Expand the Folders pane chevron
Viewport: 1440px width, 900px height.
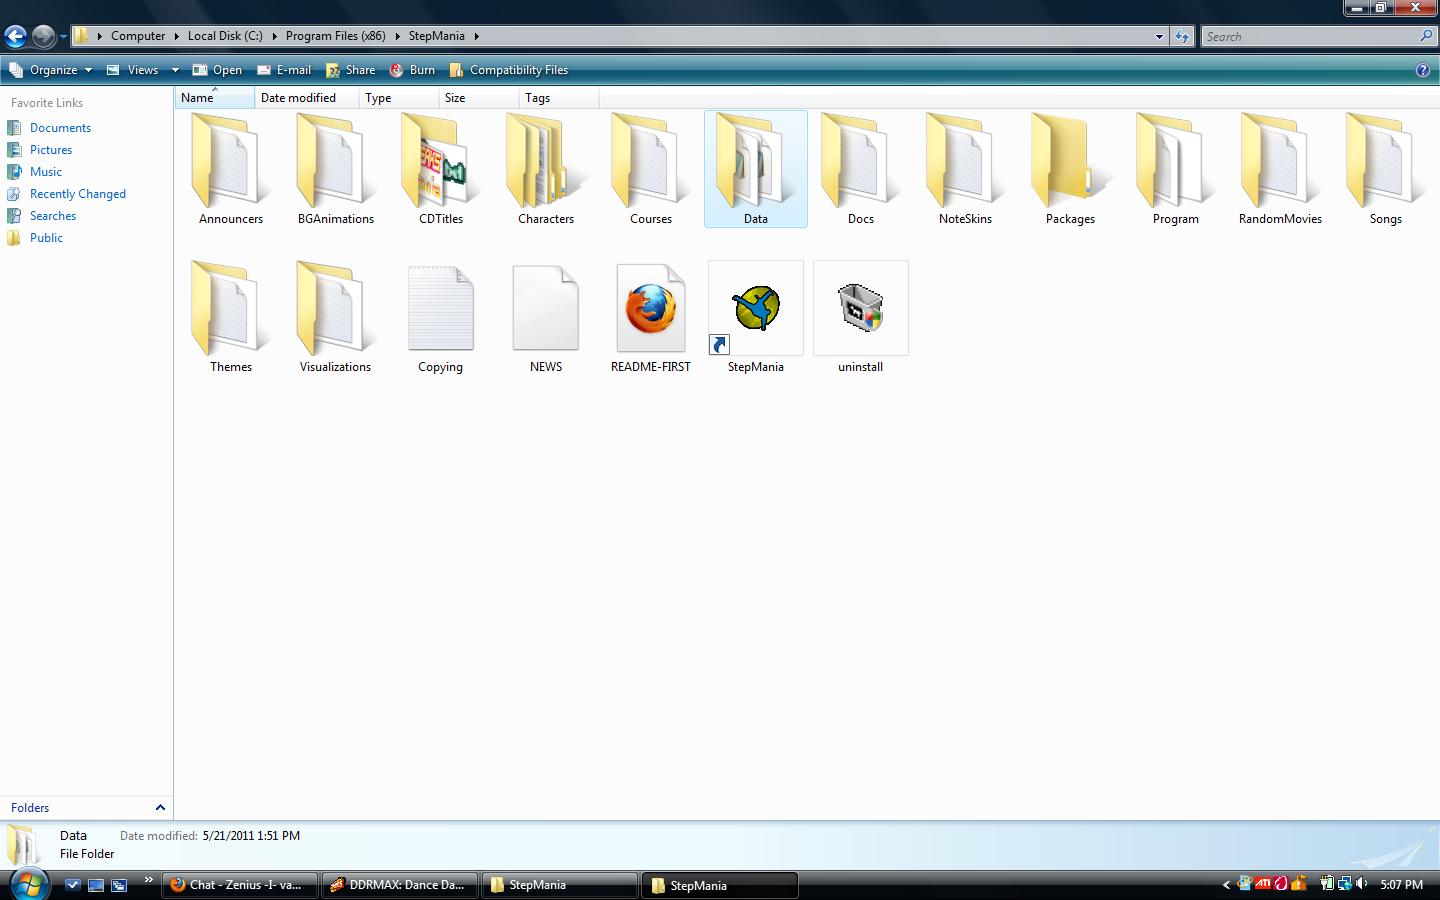pos(160,807)
